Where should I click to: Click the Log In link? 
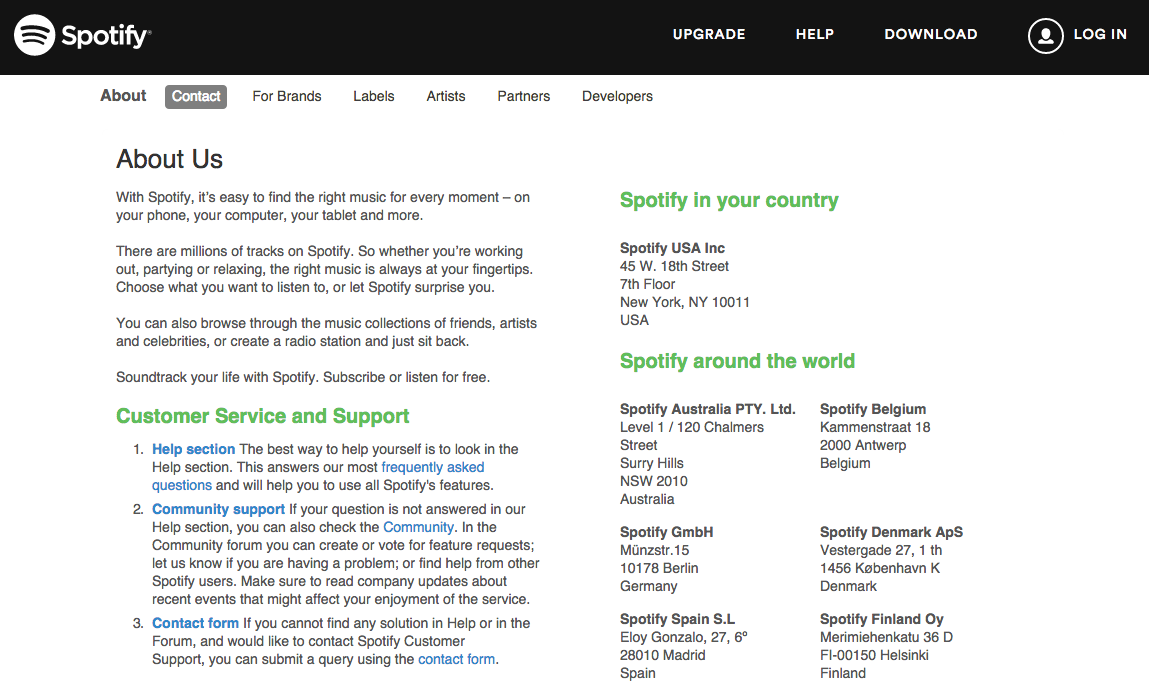click(x=1100, y=34)
